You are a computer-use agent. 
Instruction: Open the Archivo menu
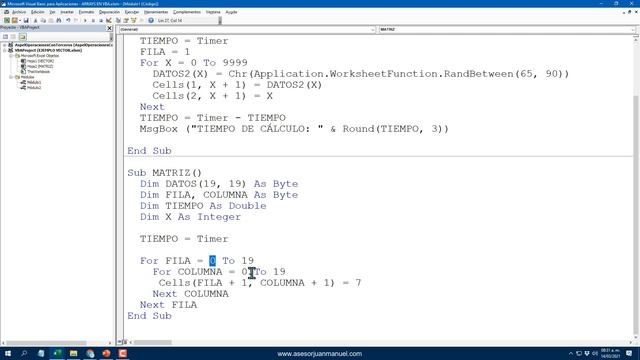point(19,12)
